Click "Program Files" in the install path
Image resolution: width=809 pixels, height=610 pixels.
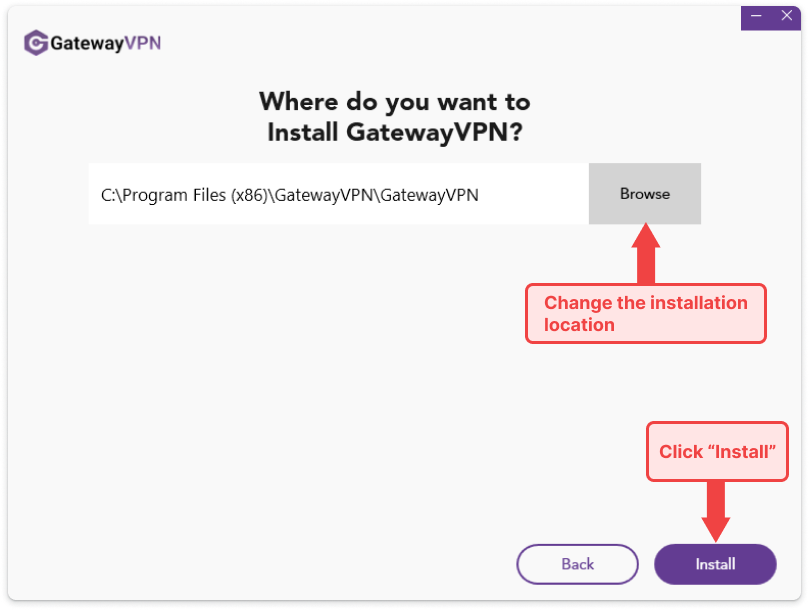pos(173,195)
